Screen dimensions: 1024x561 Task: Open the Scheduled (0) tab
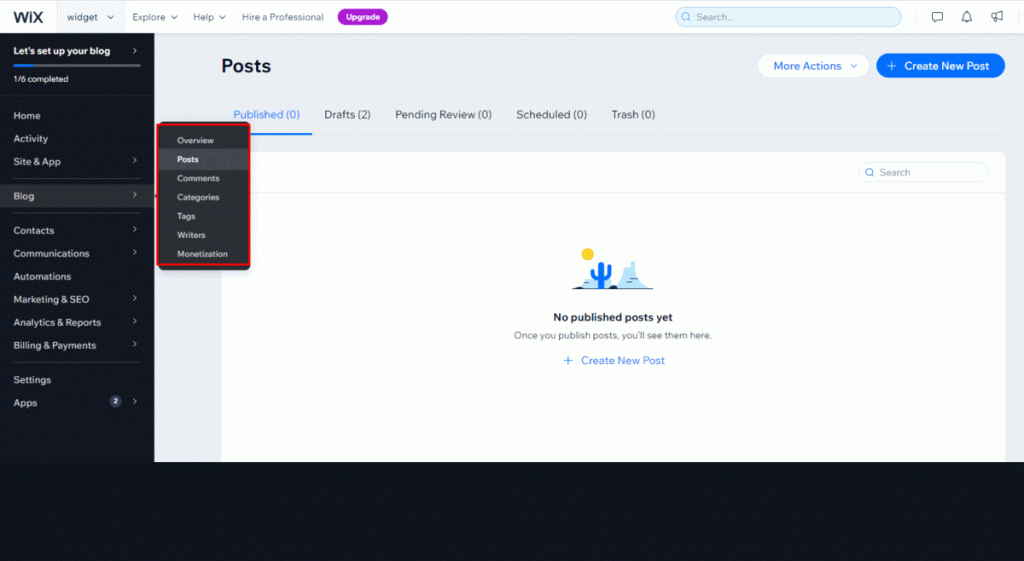(551, 115)
